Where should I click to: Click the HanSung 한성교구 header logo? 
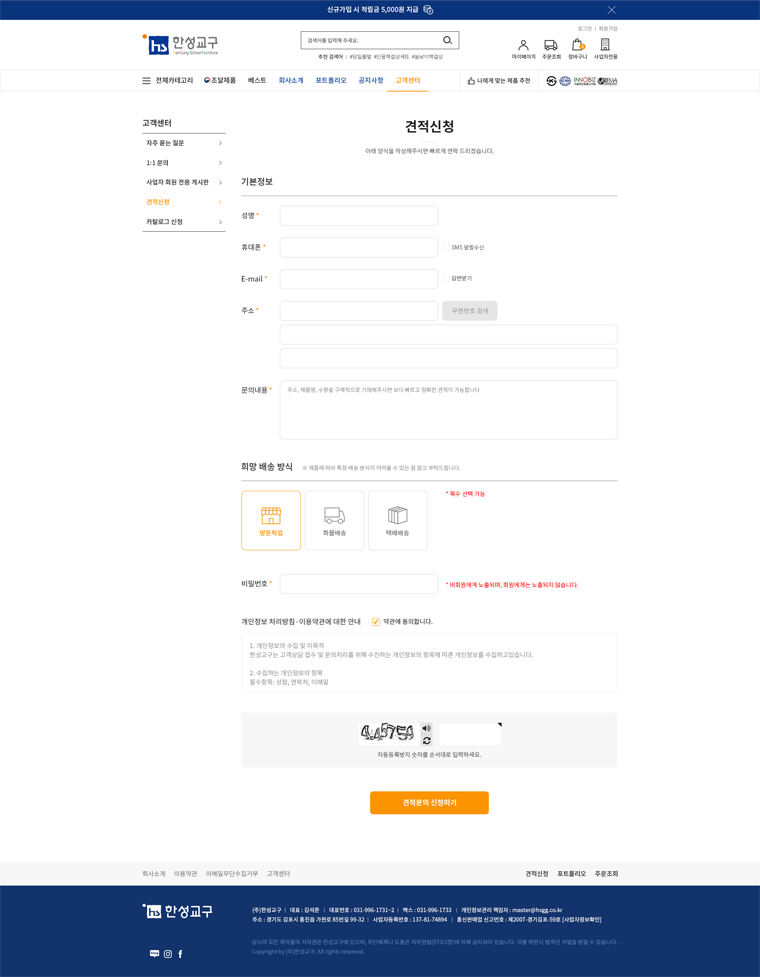180,45
